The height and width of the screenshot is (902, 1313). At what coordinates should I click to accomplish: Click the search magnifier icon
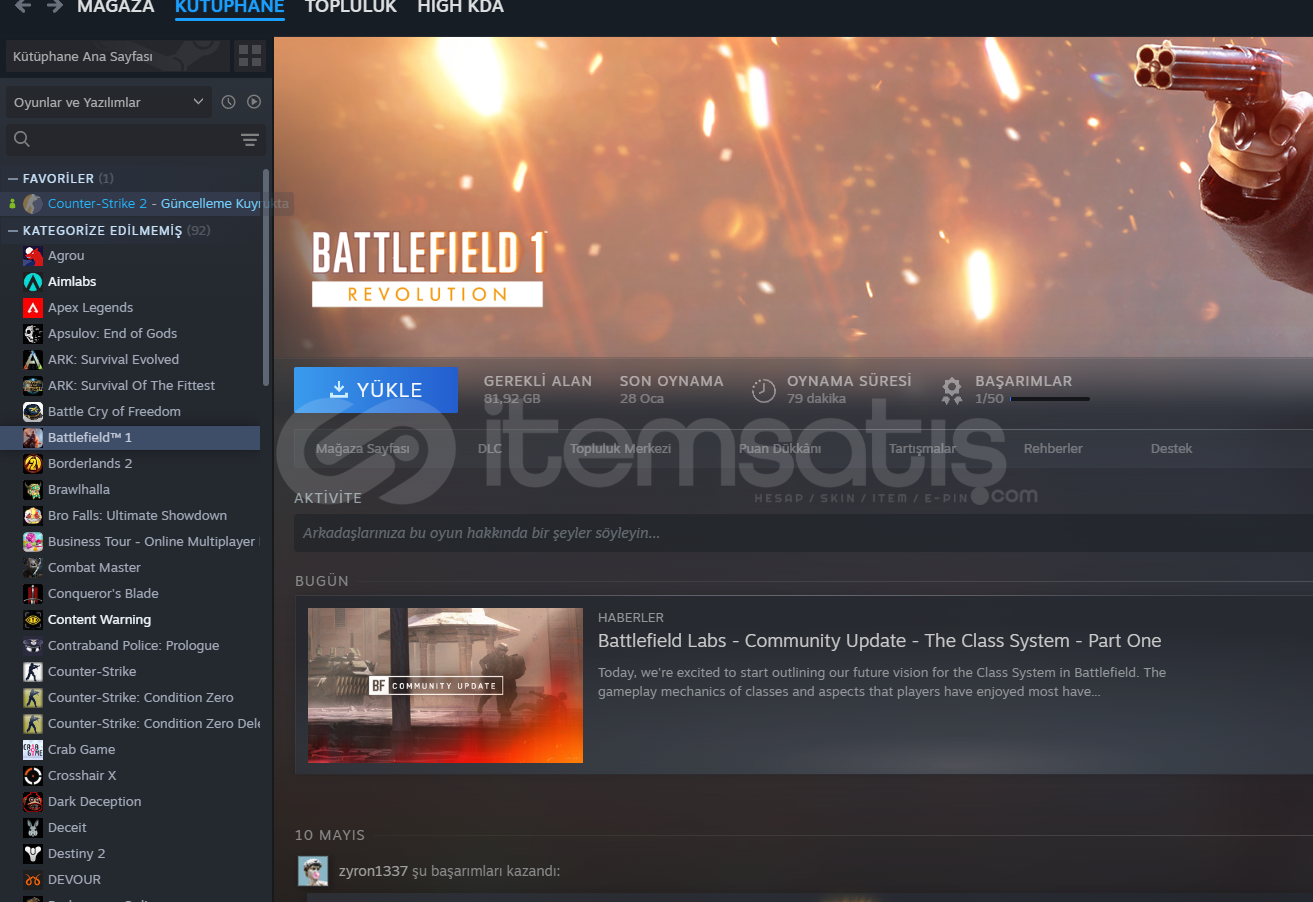(x=22, y=139)
